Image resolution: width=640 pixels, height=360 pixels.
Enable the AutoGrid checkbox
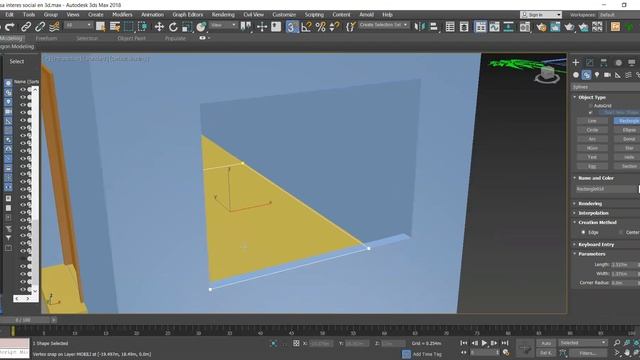pyautogui.click(x=590, y=106)
